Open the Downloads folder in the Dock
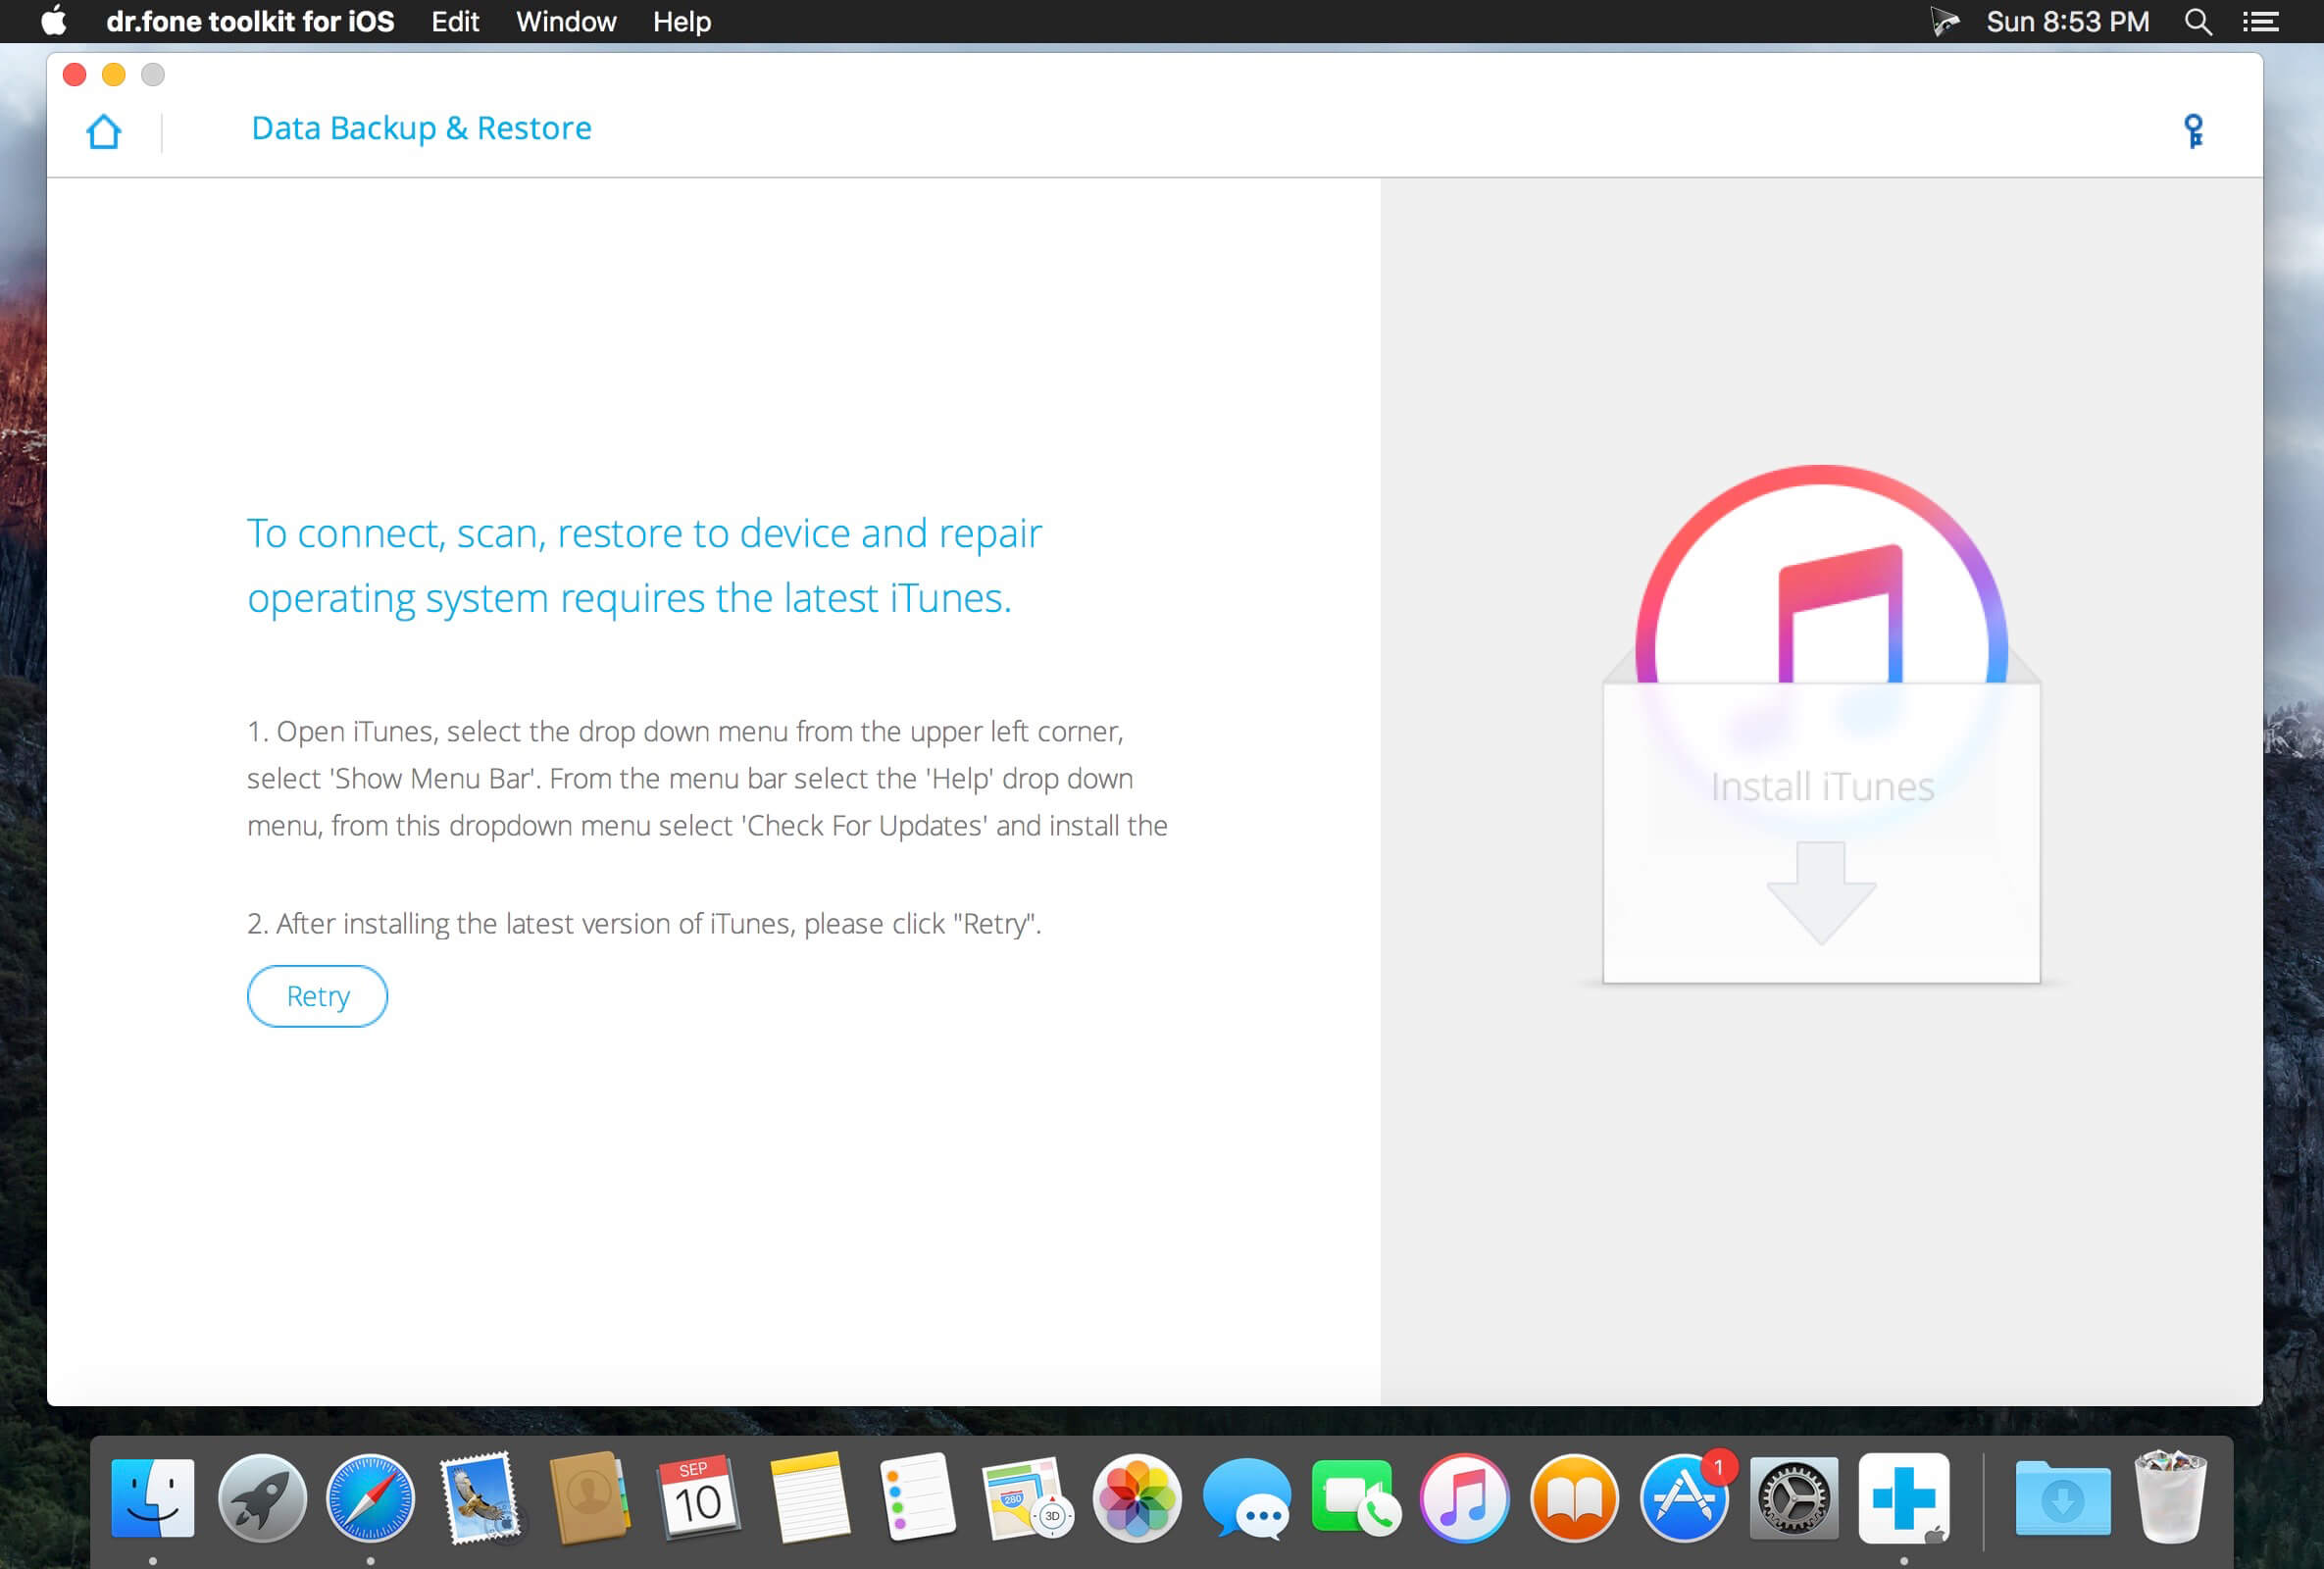This screenshot has height=1569, width=2324. [2062, 1498]
